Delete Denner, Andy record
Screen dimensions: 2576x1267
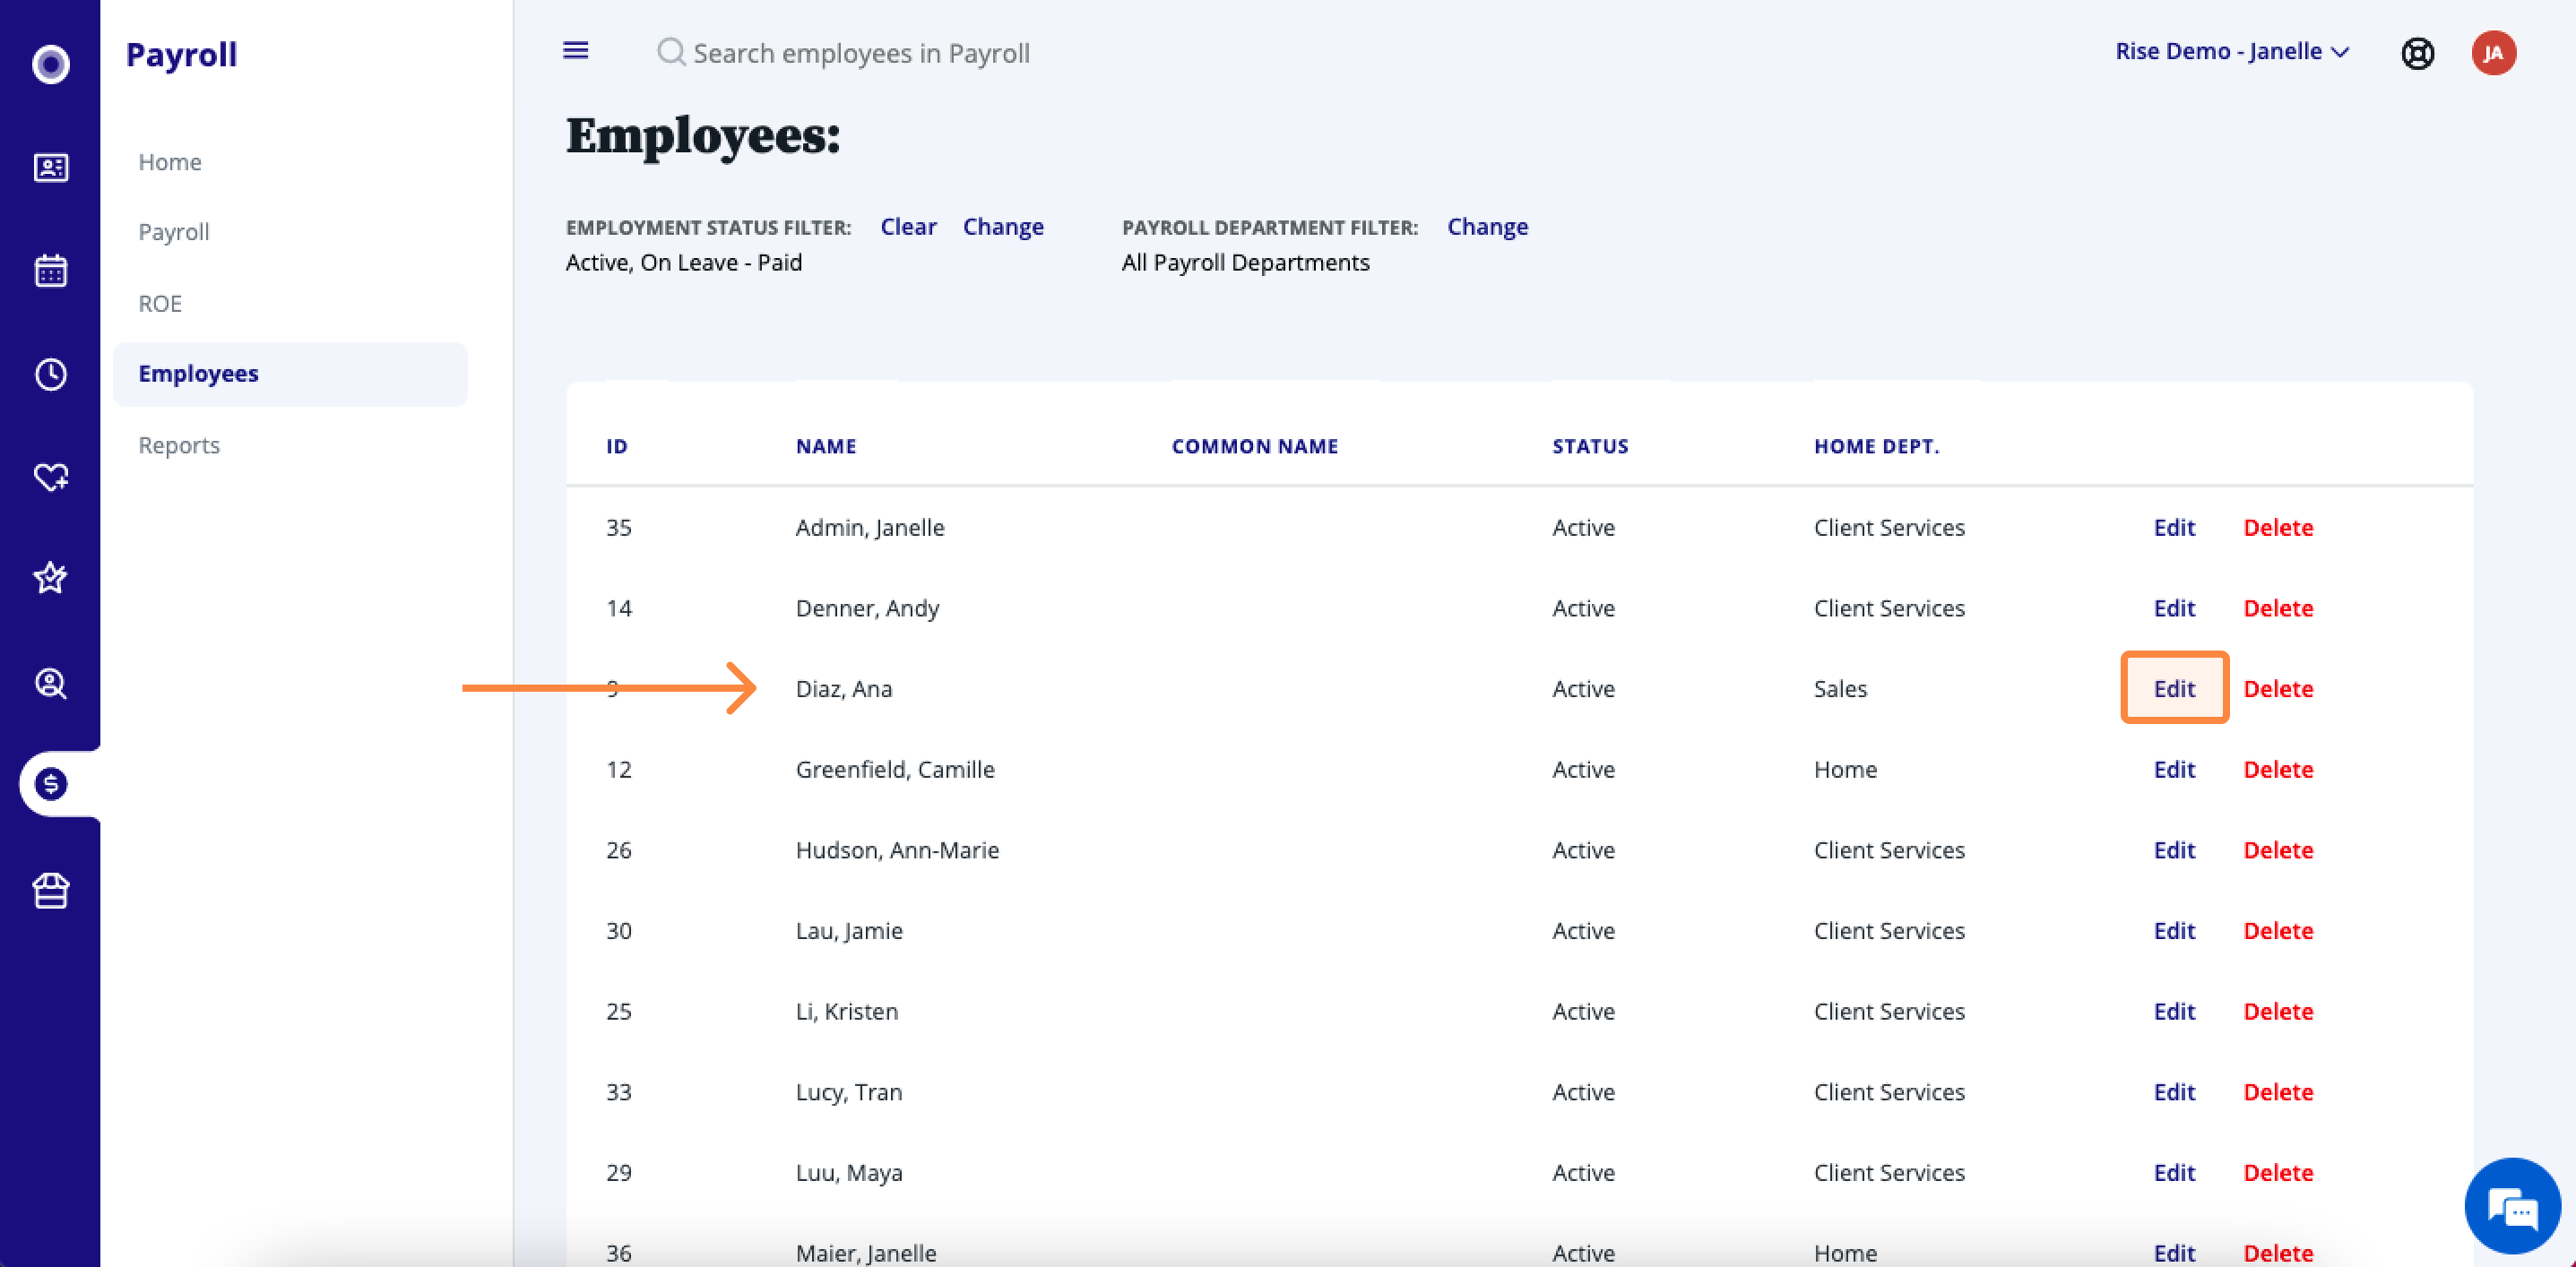(2278, 608)
